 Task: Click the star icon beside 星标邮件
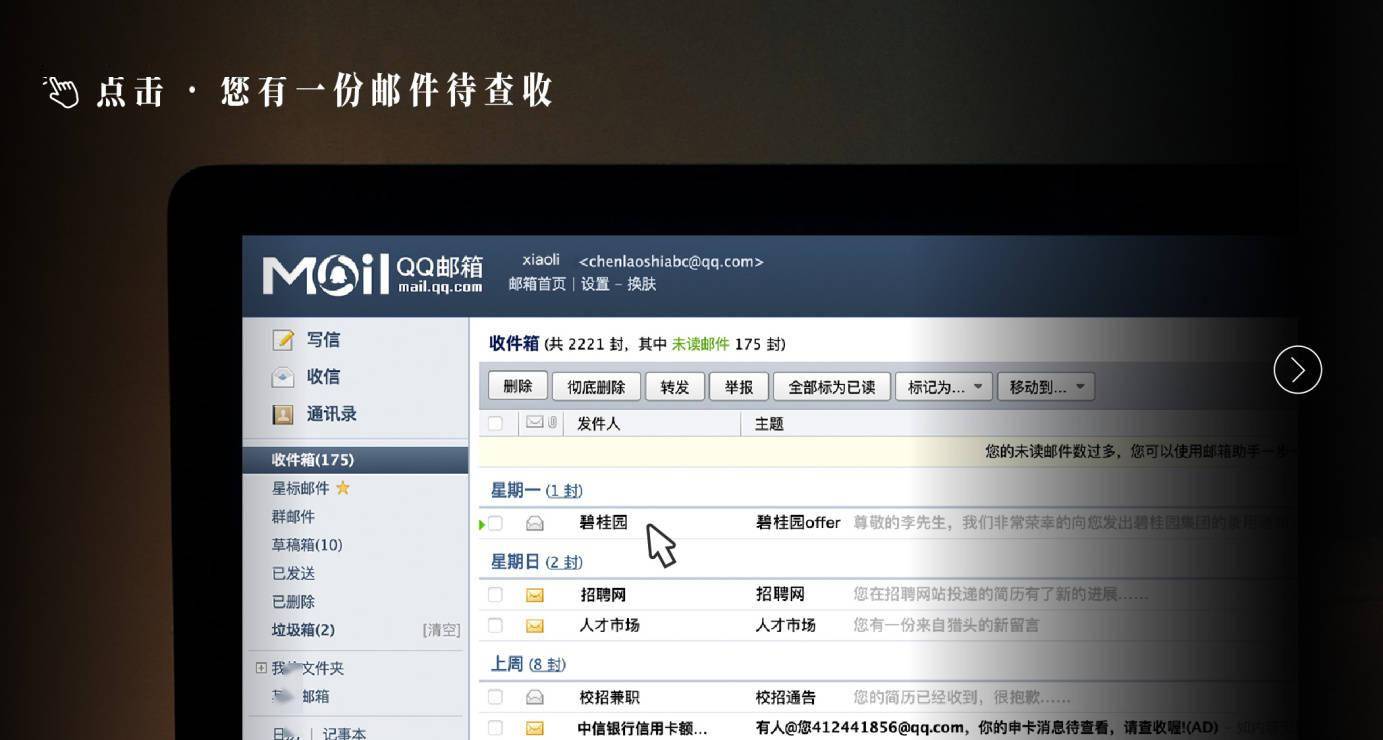pos(343,488)
